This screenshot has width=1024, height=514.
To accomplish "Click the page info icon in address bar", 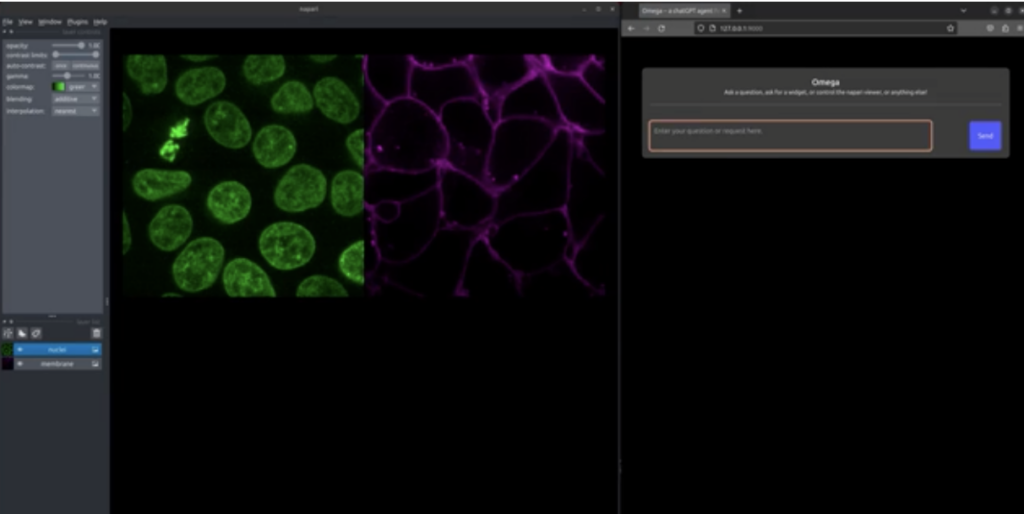I will (x=712, y=28).
